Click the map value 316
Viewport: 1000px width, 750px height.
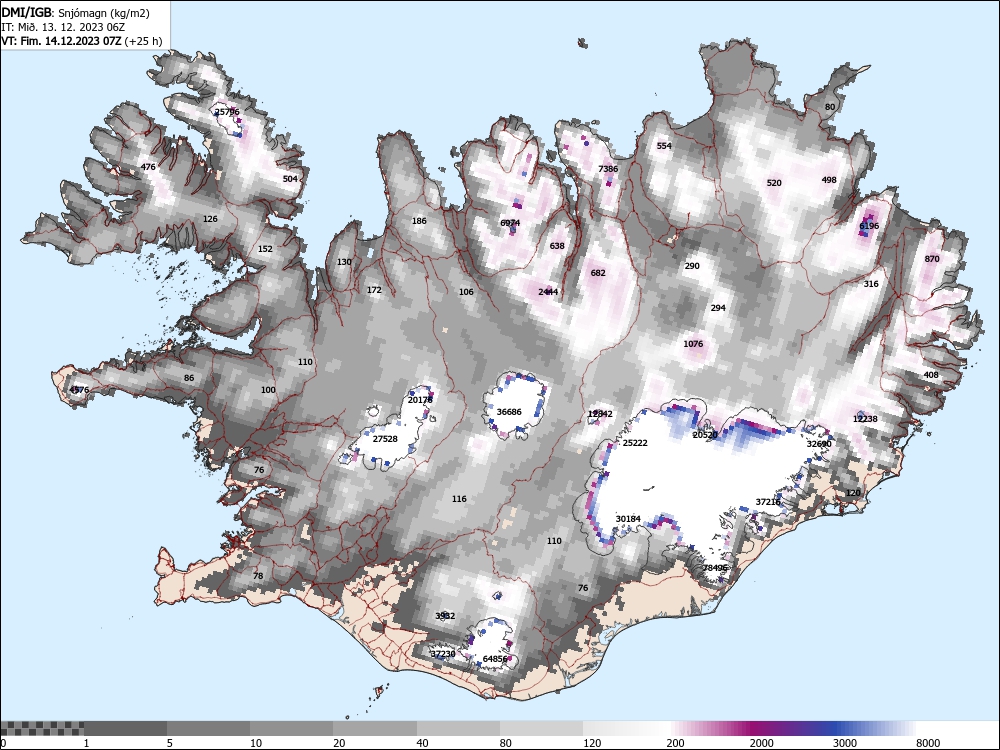[x=871, y=284]
